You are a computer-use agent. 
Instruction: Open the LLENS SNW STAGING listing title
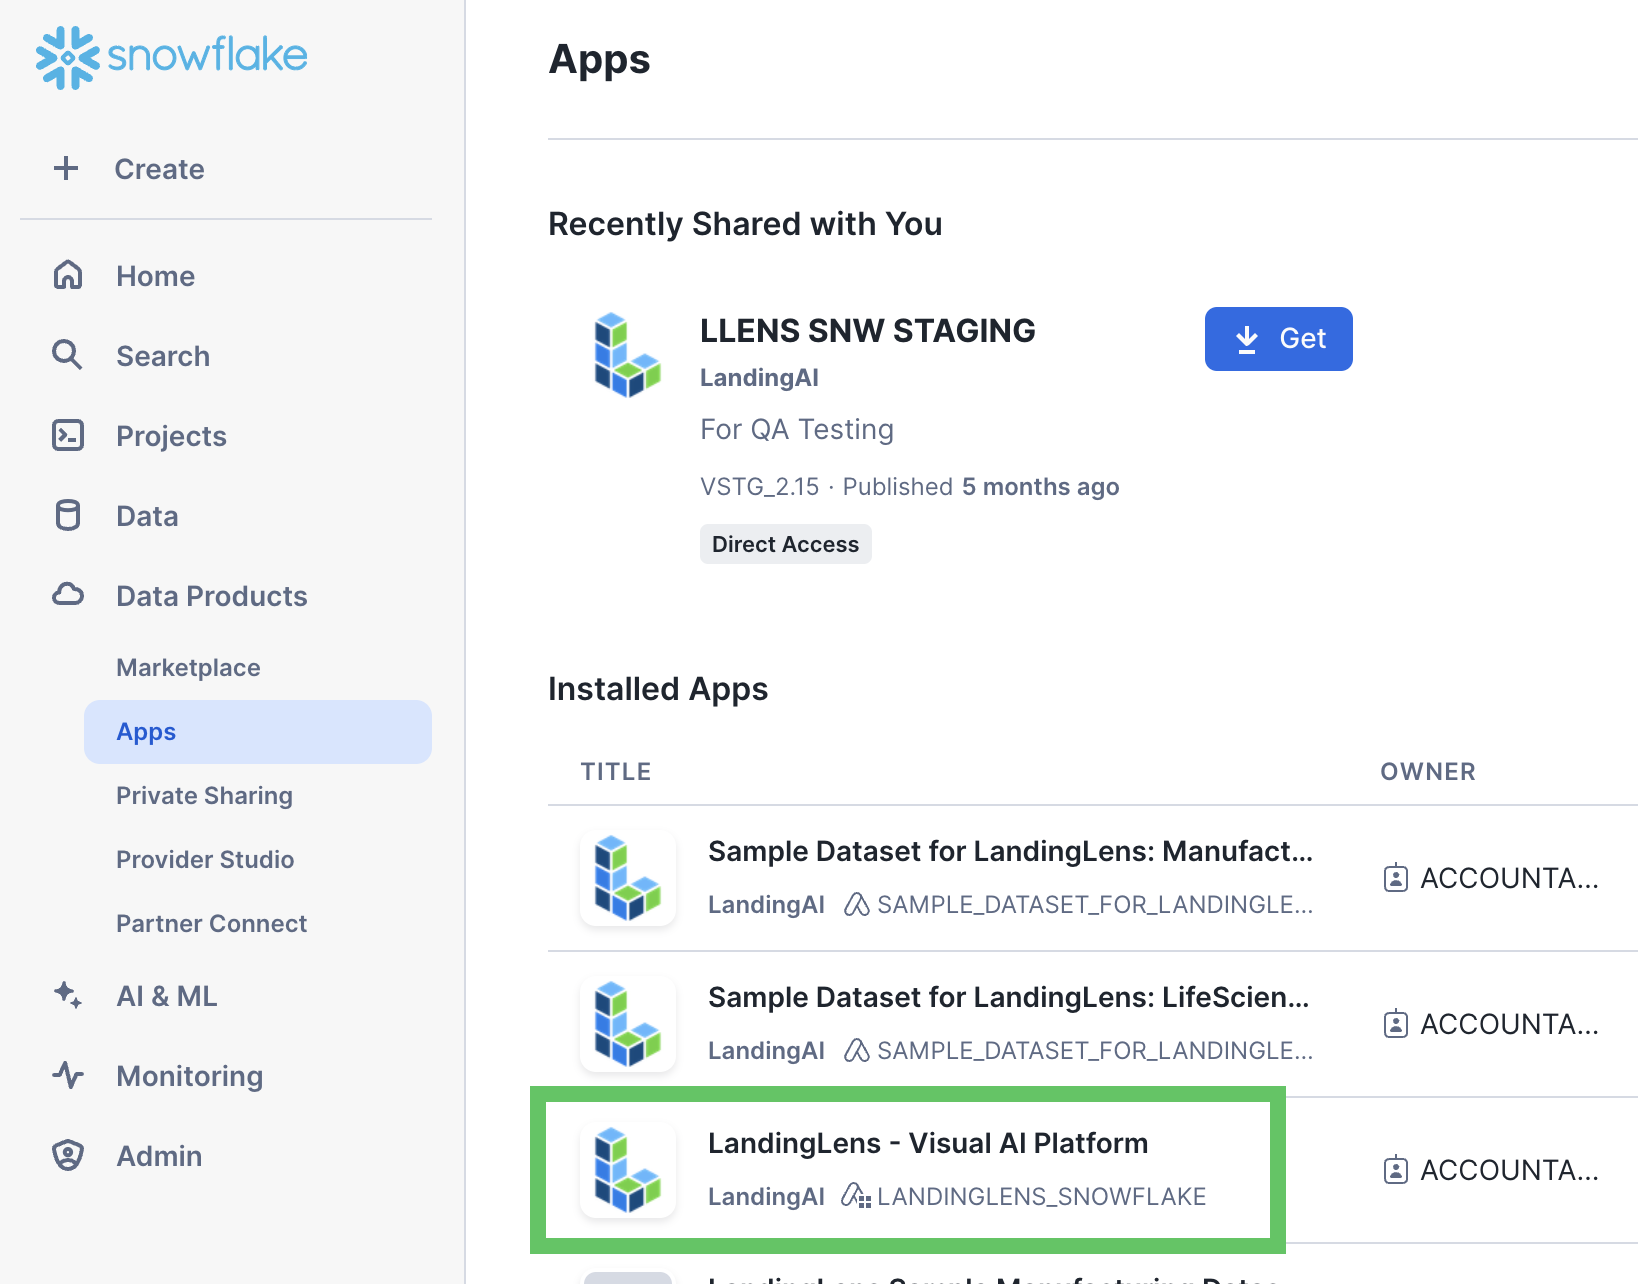click(x=867, y=331)
